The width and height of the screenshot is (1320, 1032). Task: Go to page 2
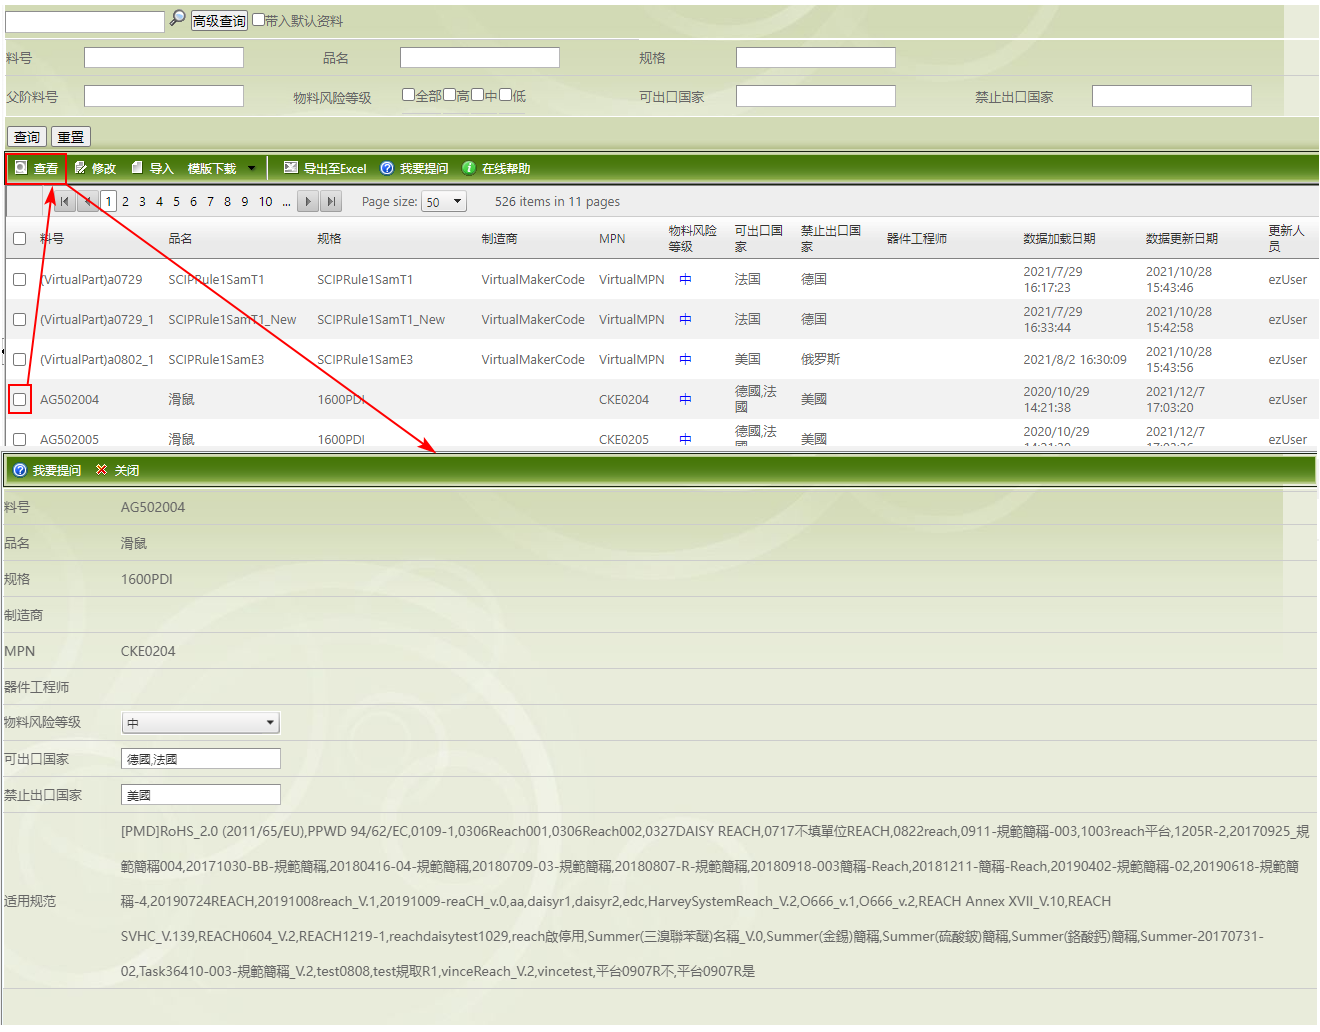pos(125,201)
